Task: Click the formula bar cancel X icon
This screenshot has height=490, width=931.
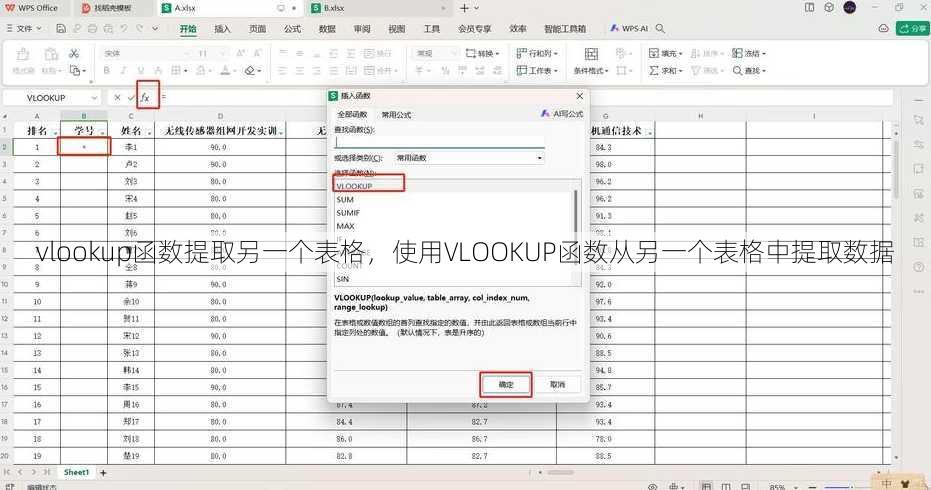Action: [x=117, y=97]
